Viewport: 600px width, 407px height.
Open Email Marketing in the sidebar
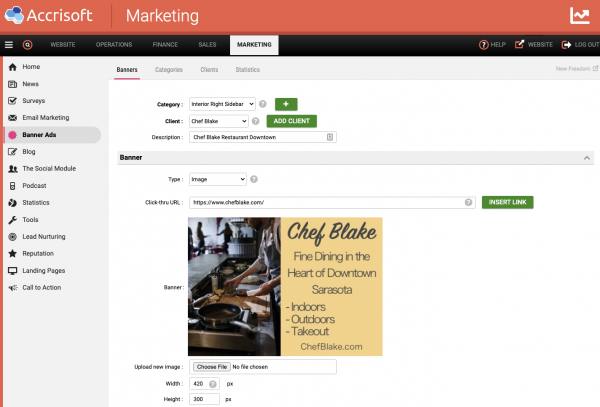click(x=46, y=118)
